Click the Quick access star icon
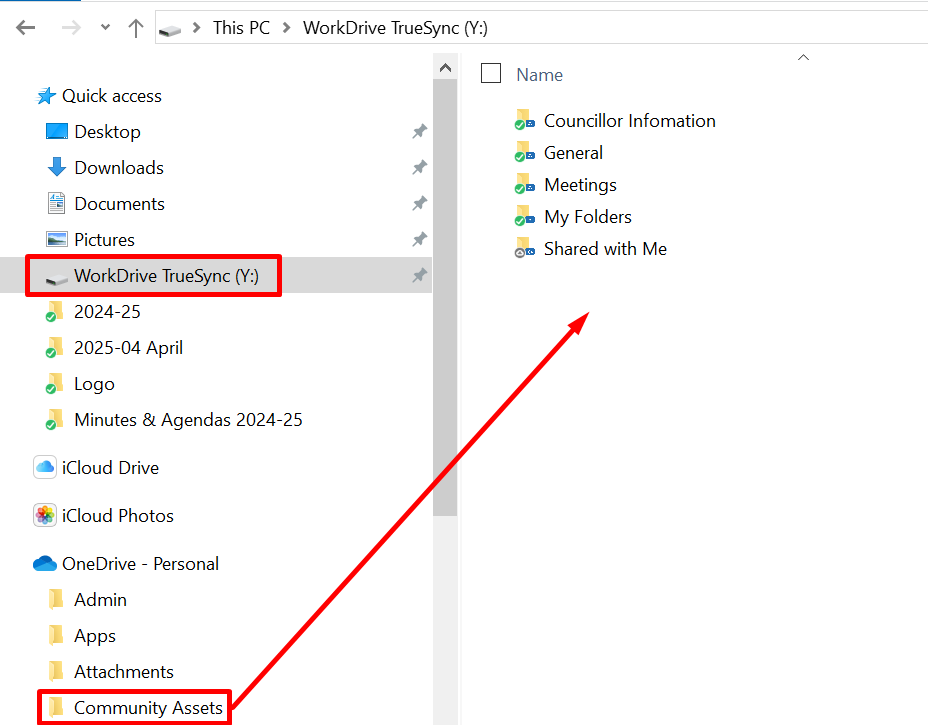The image size is (928, 725). [x=46, y=96]
